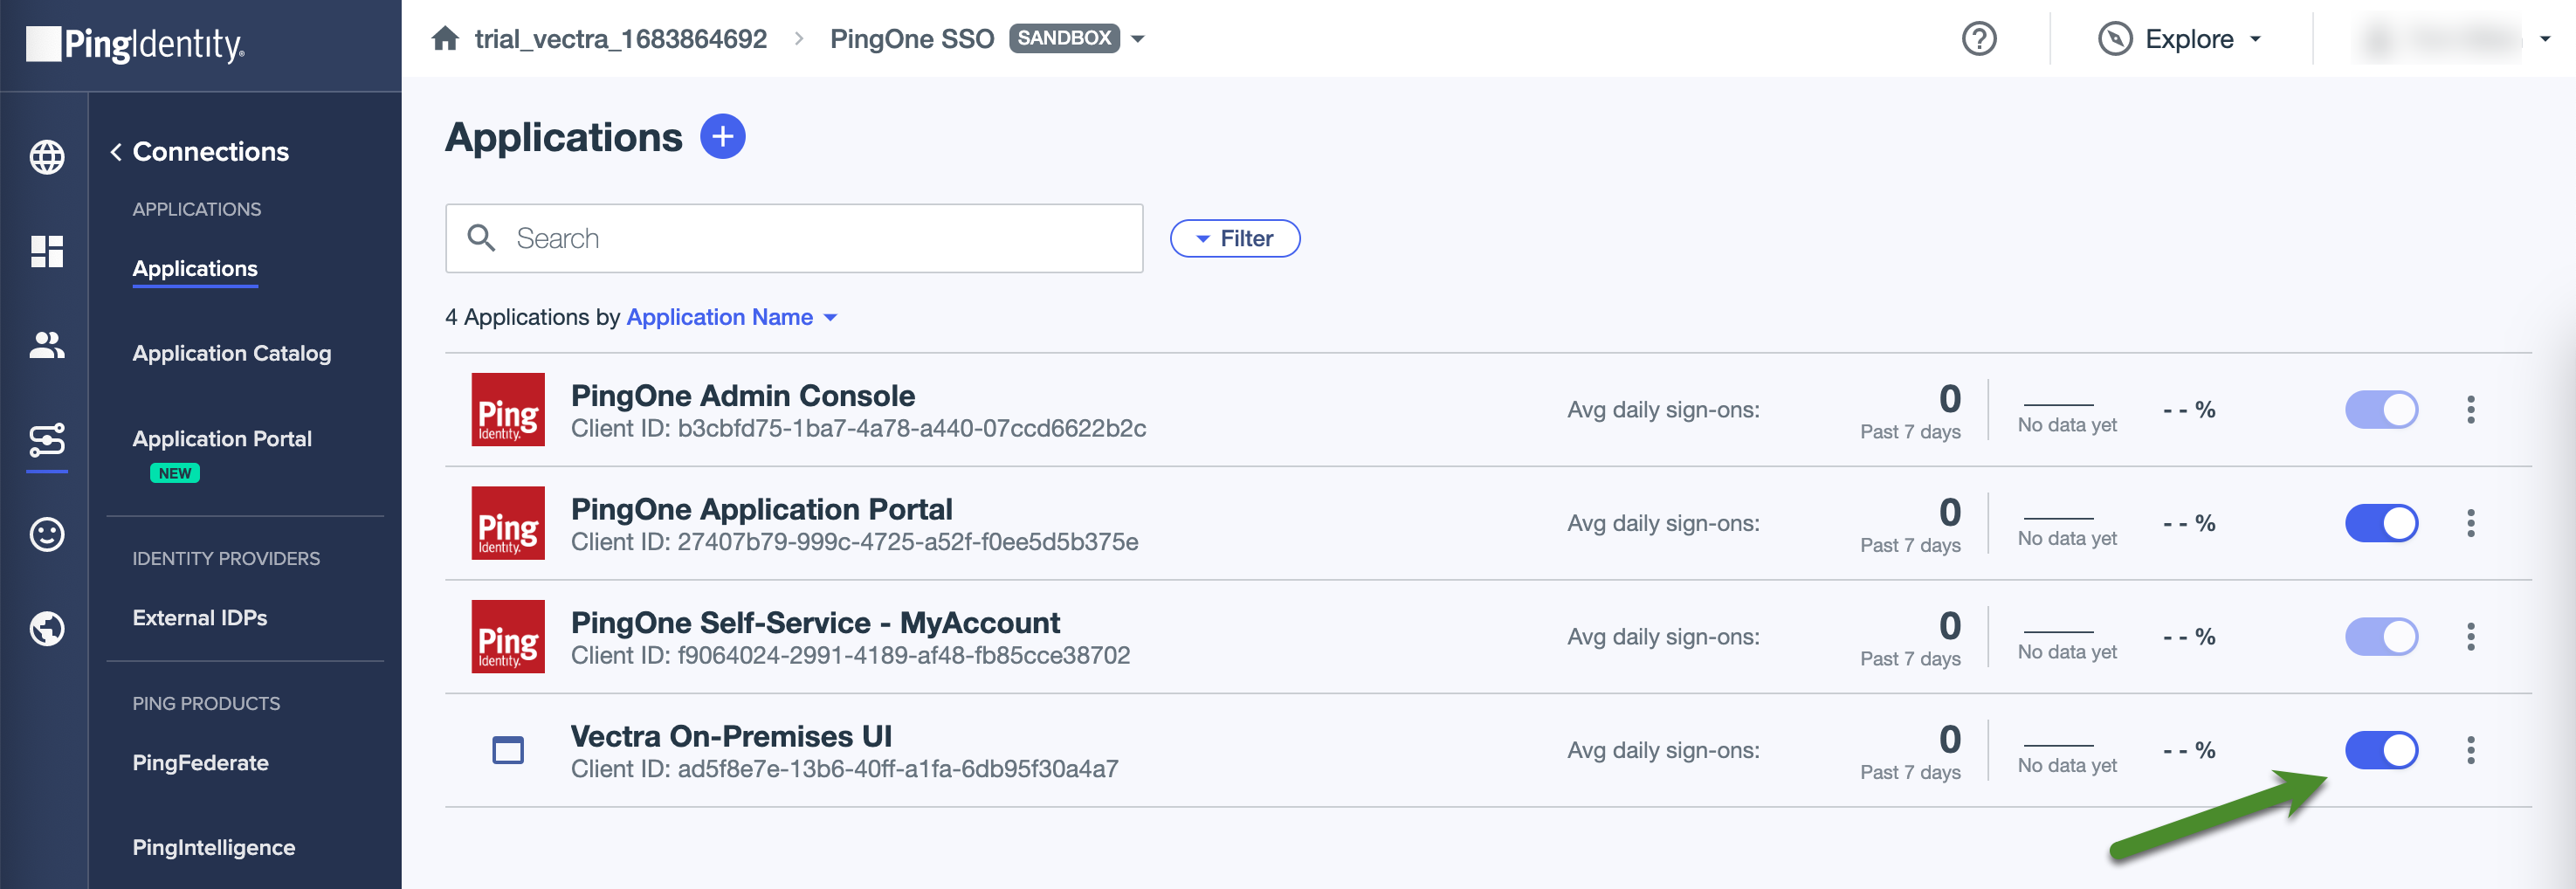Open the Experiences smiley icon
The image size is (2576, 889).
click(46, 534)
